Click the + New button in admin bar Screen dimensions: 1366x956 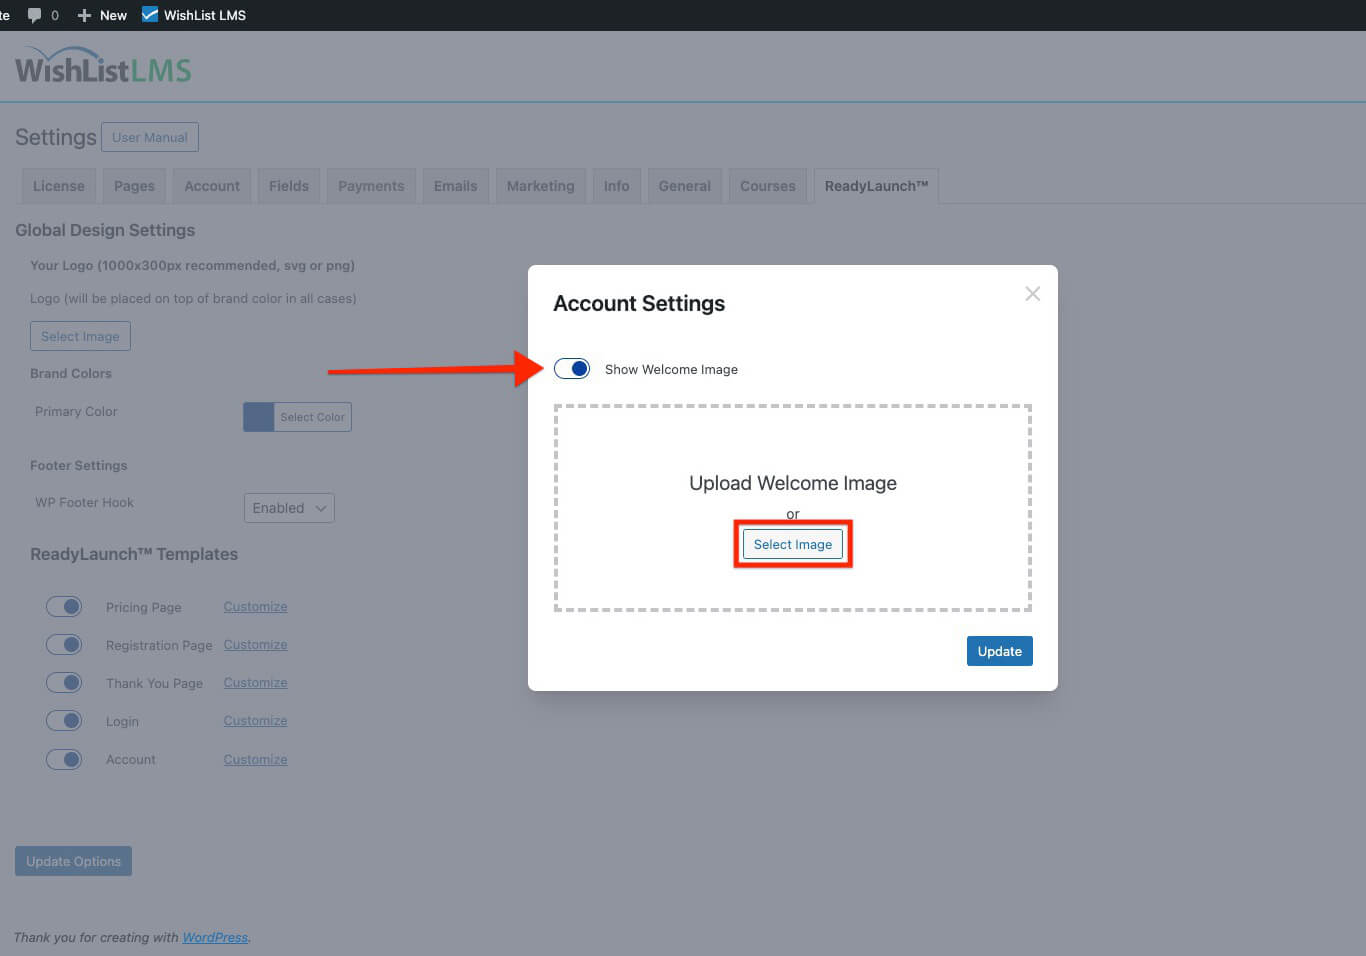(101, 14)
